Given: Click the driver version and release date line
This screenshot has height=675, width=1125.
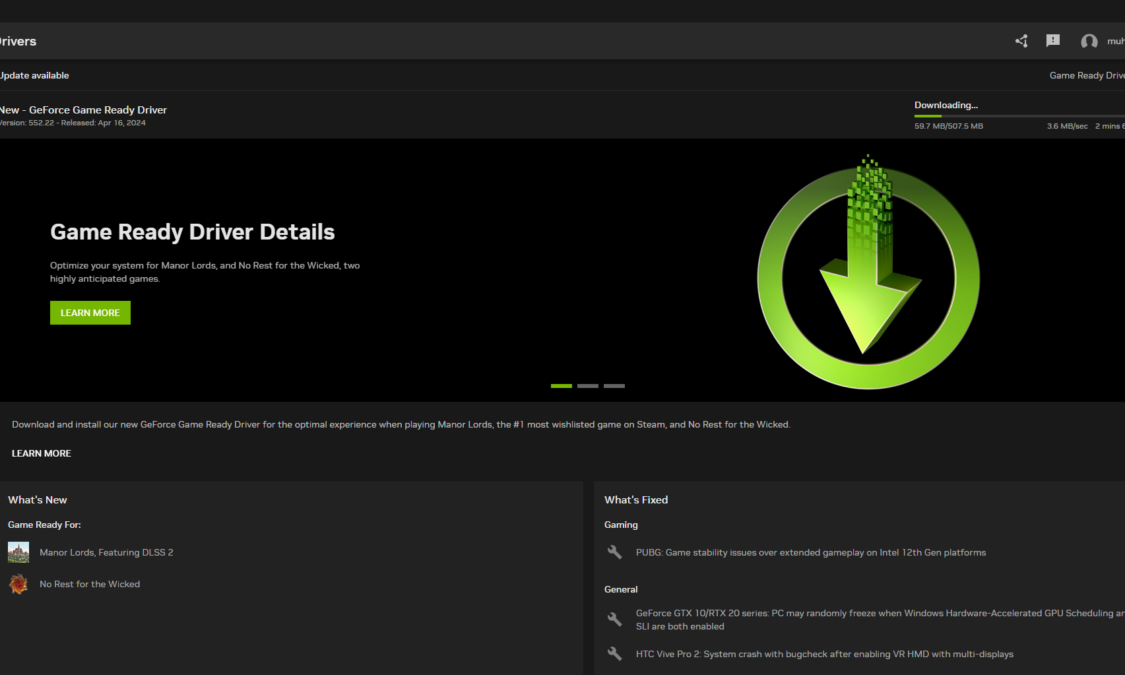Looking at the screenshot, I should (72, 123).
